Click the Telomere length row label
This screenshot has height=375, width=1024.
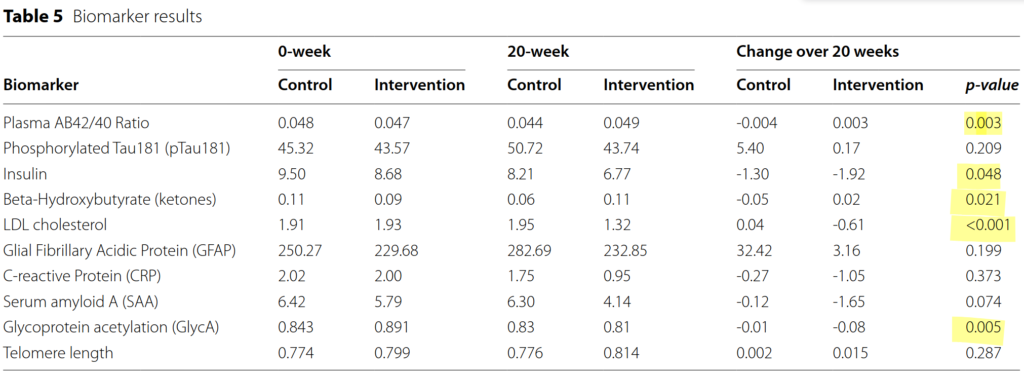[x=58, y=353]
